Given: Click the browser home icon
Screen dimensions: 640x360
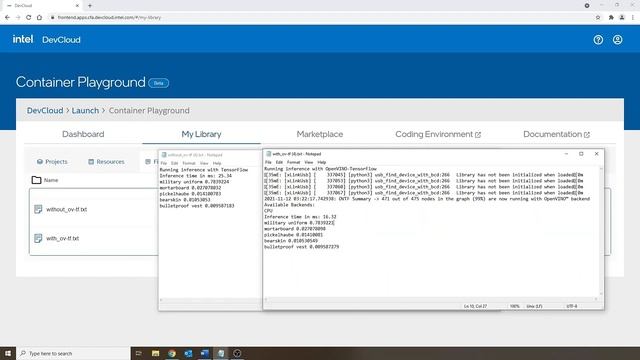Looking at the screenshot, I should (x=39, y=18).
